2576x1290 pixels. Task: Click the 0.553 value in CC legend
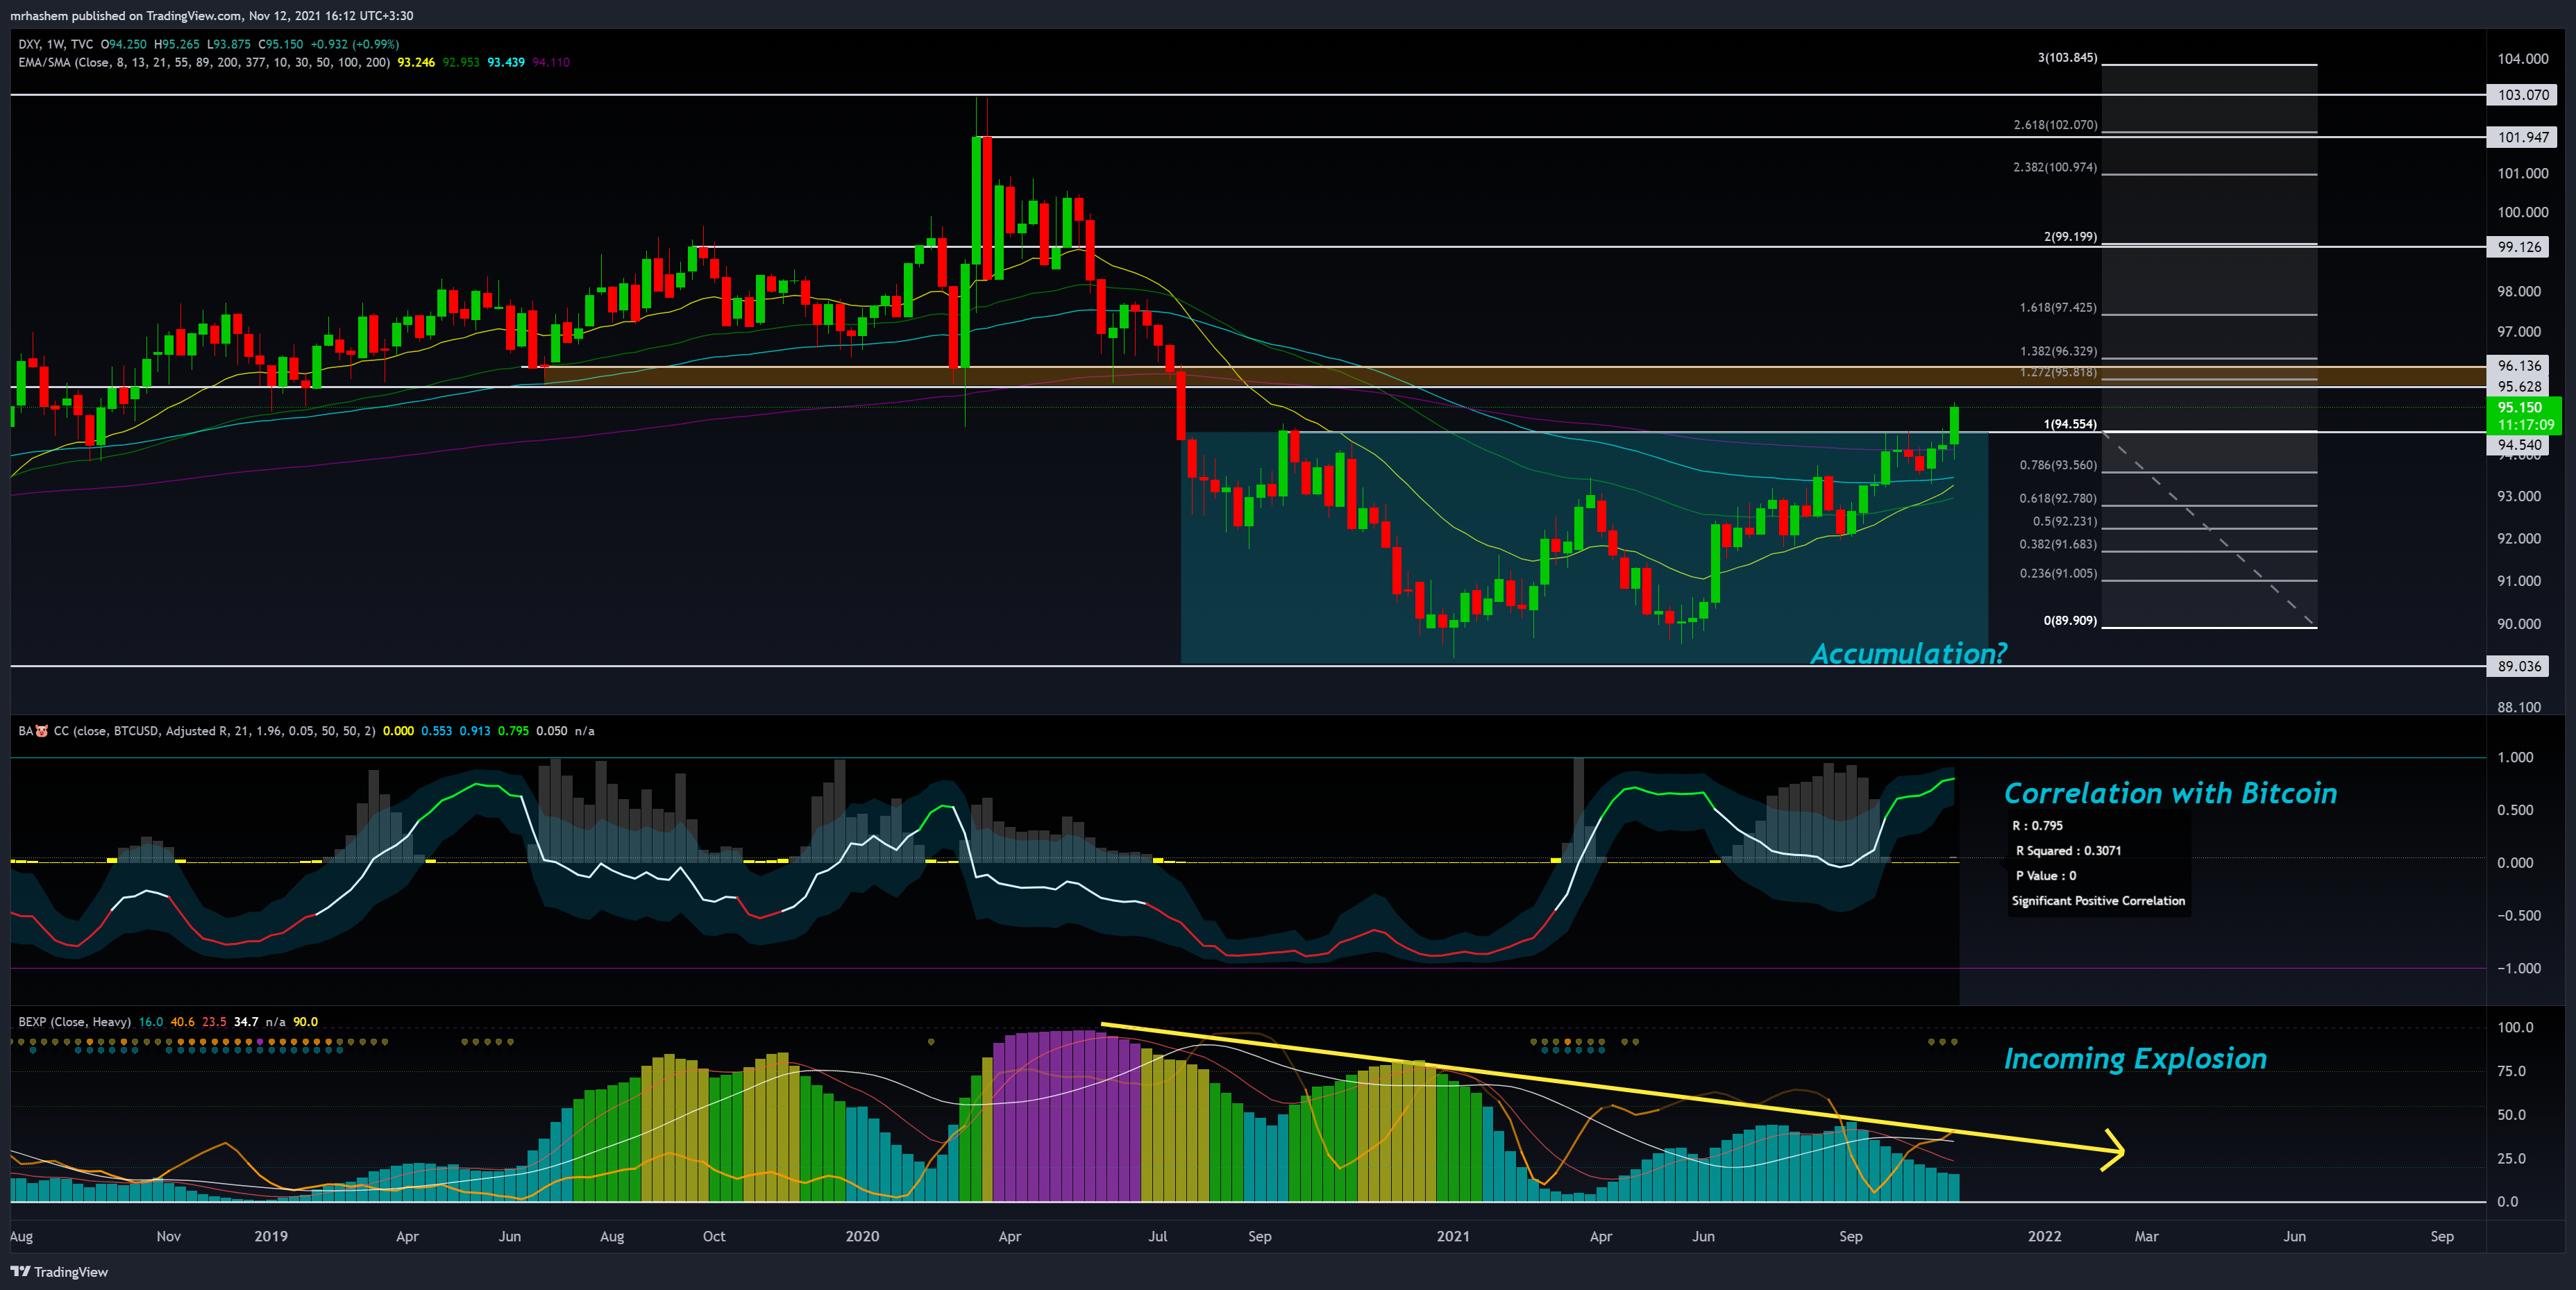click(x=436, y=731)
